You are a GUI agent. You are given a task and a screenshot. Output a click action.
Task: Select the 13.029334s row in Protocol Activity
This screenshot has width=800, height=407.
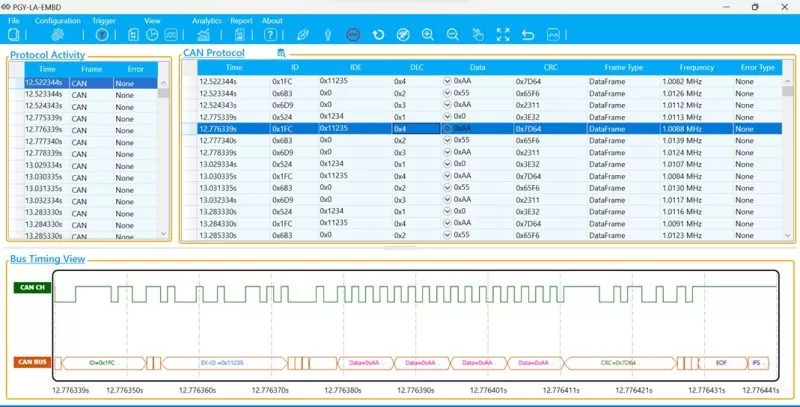(46, 165)
